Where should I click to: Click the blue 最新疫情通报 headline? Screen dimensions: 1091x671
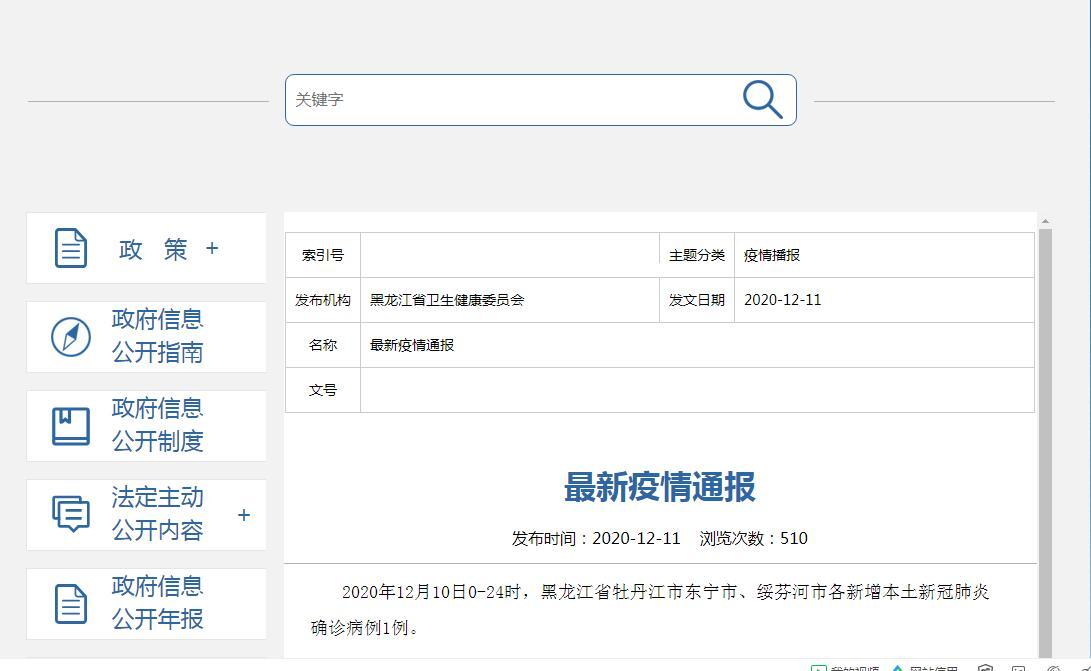(660, 488)
